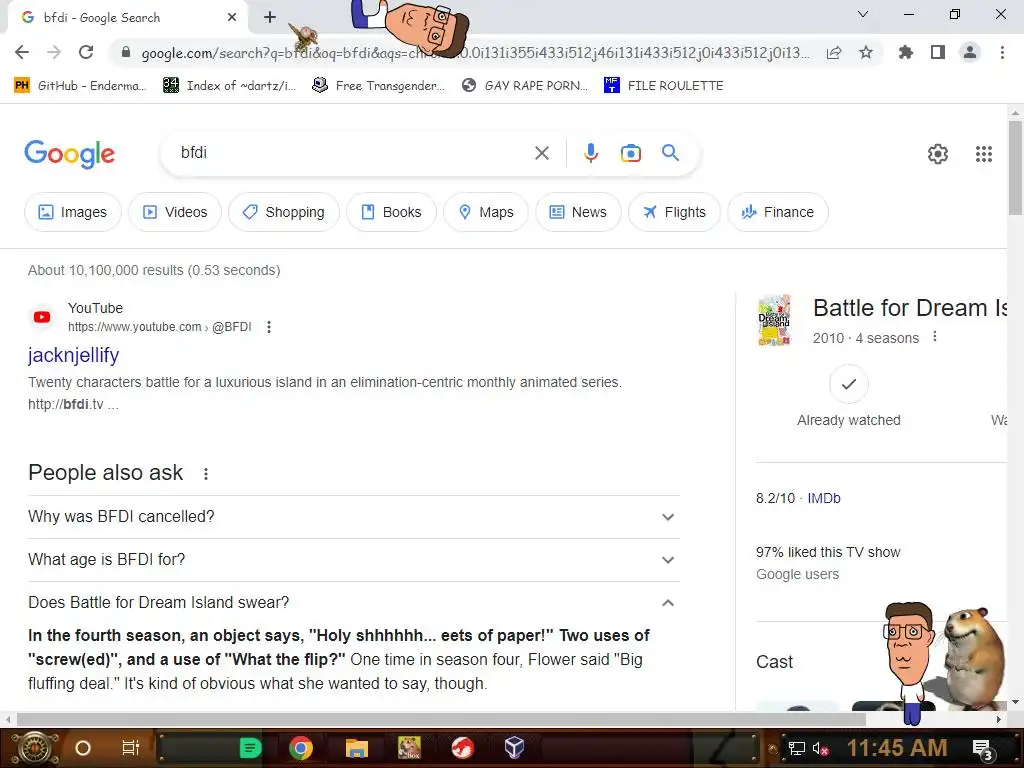Click the 11:45 AM taskbar clock
The height and width of the screenshot is (768, 1024).
click(x=897, y=748)
